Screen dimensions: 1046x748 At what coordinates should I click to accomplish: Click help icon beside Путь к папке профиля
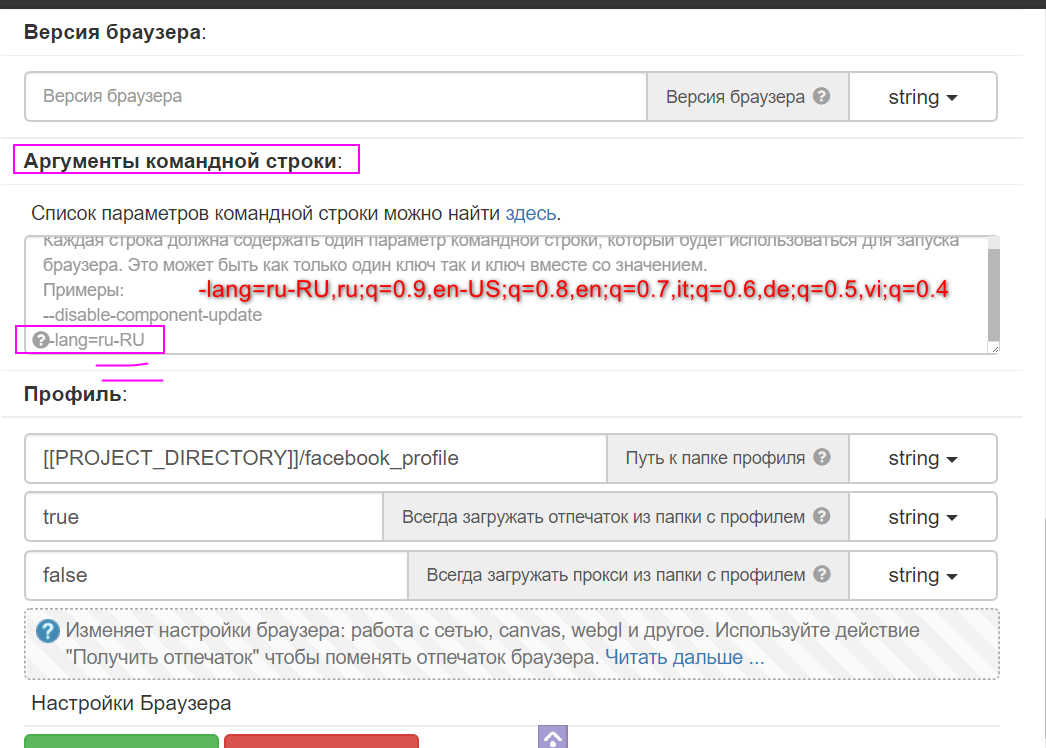point(822,458)
